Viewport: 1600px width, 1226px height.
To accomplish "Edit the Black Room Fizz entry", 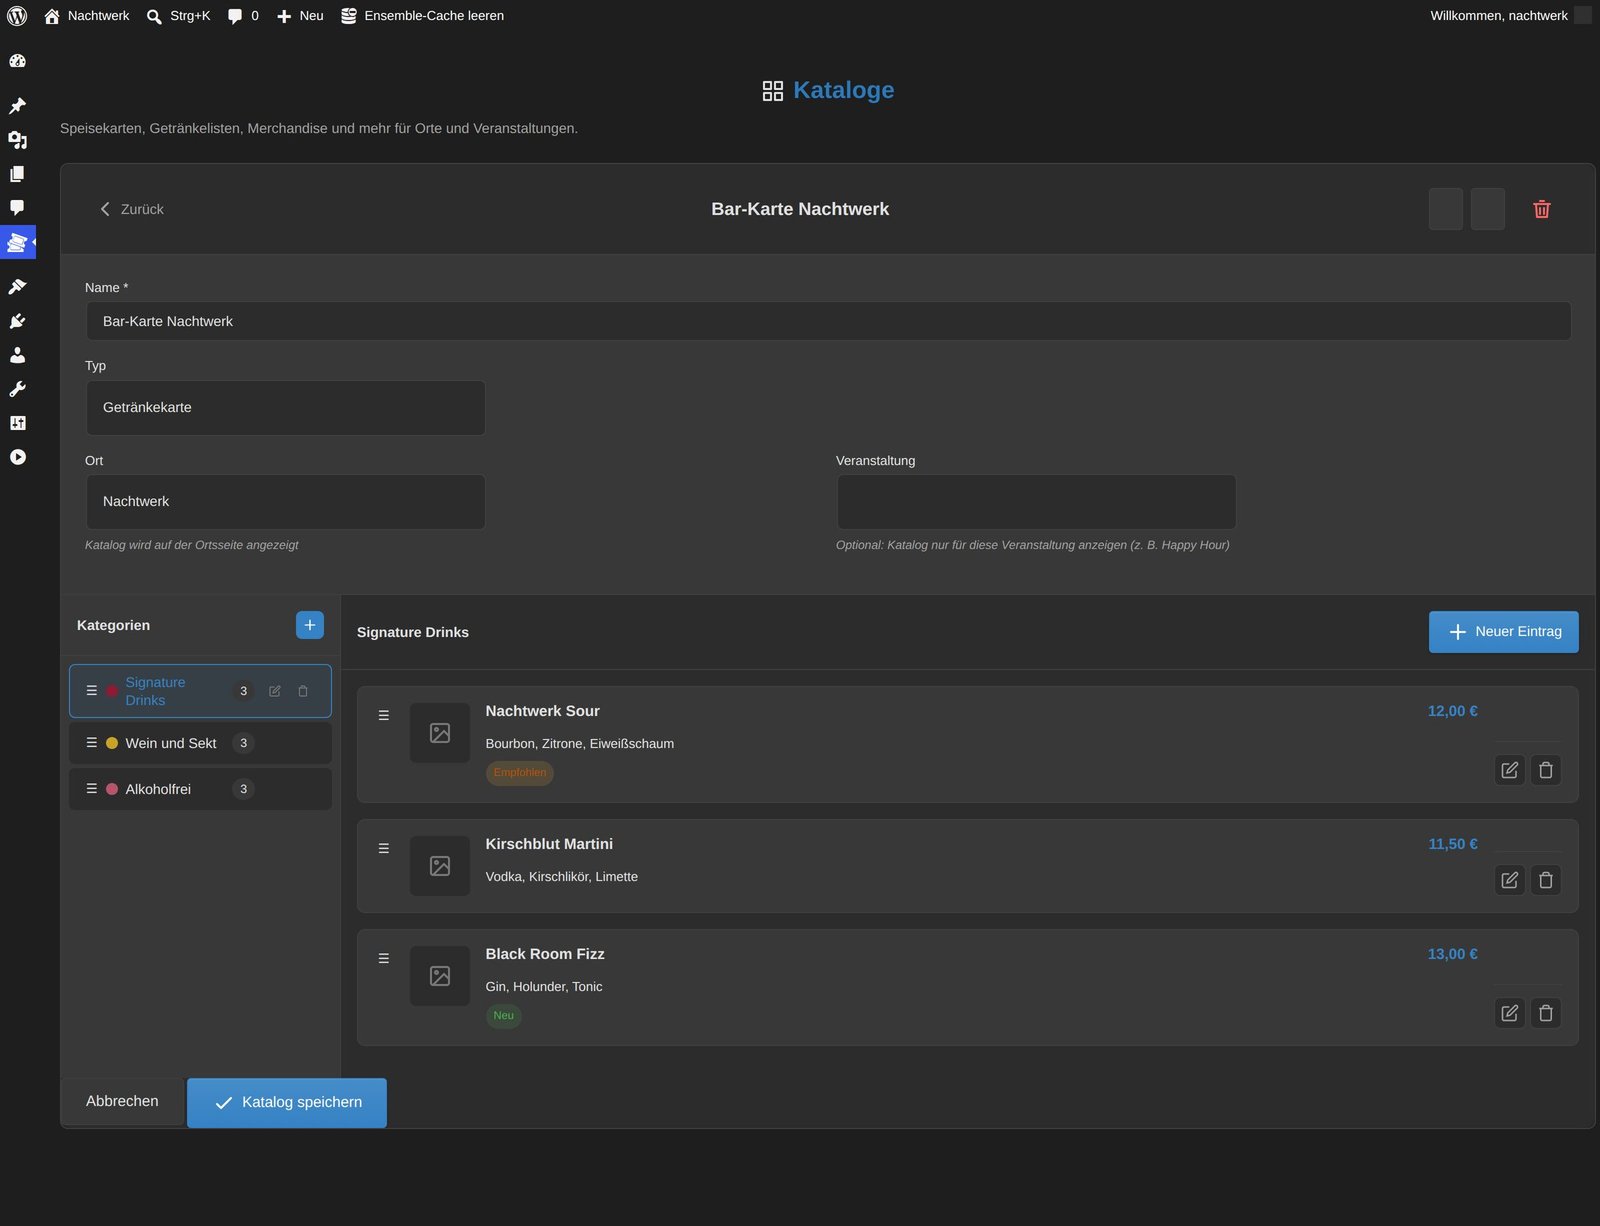I will click(1510, 1013).
